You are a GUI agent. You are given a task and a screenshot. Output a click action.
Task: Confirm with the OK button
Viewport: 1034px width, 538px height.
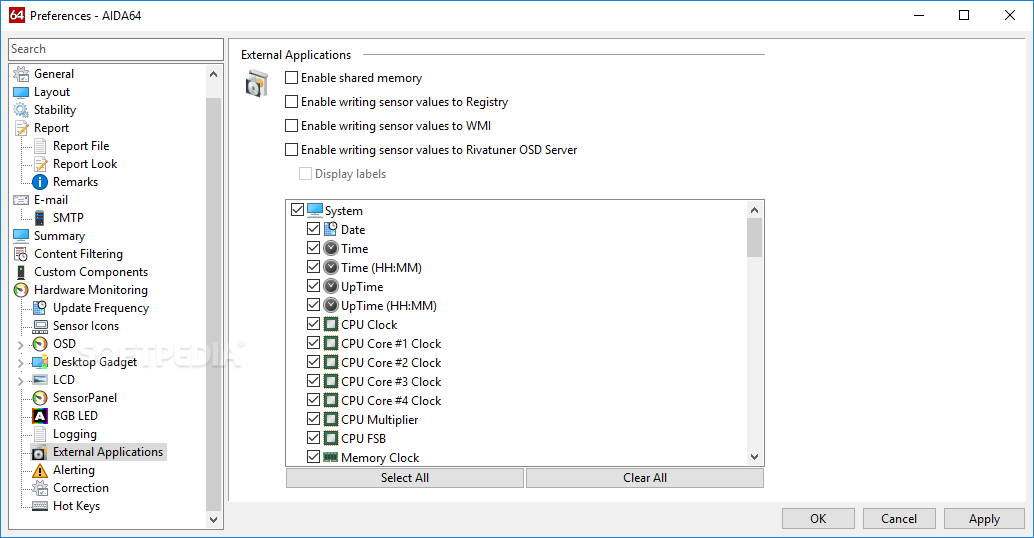point(818,519)
